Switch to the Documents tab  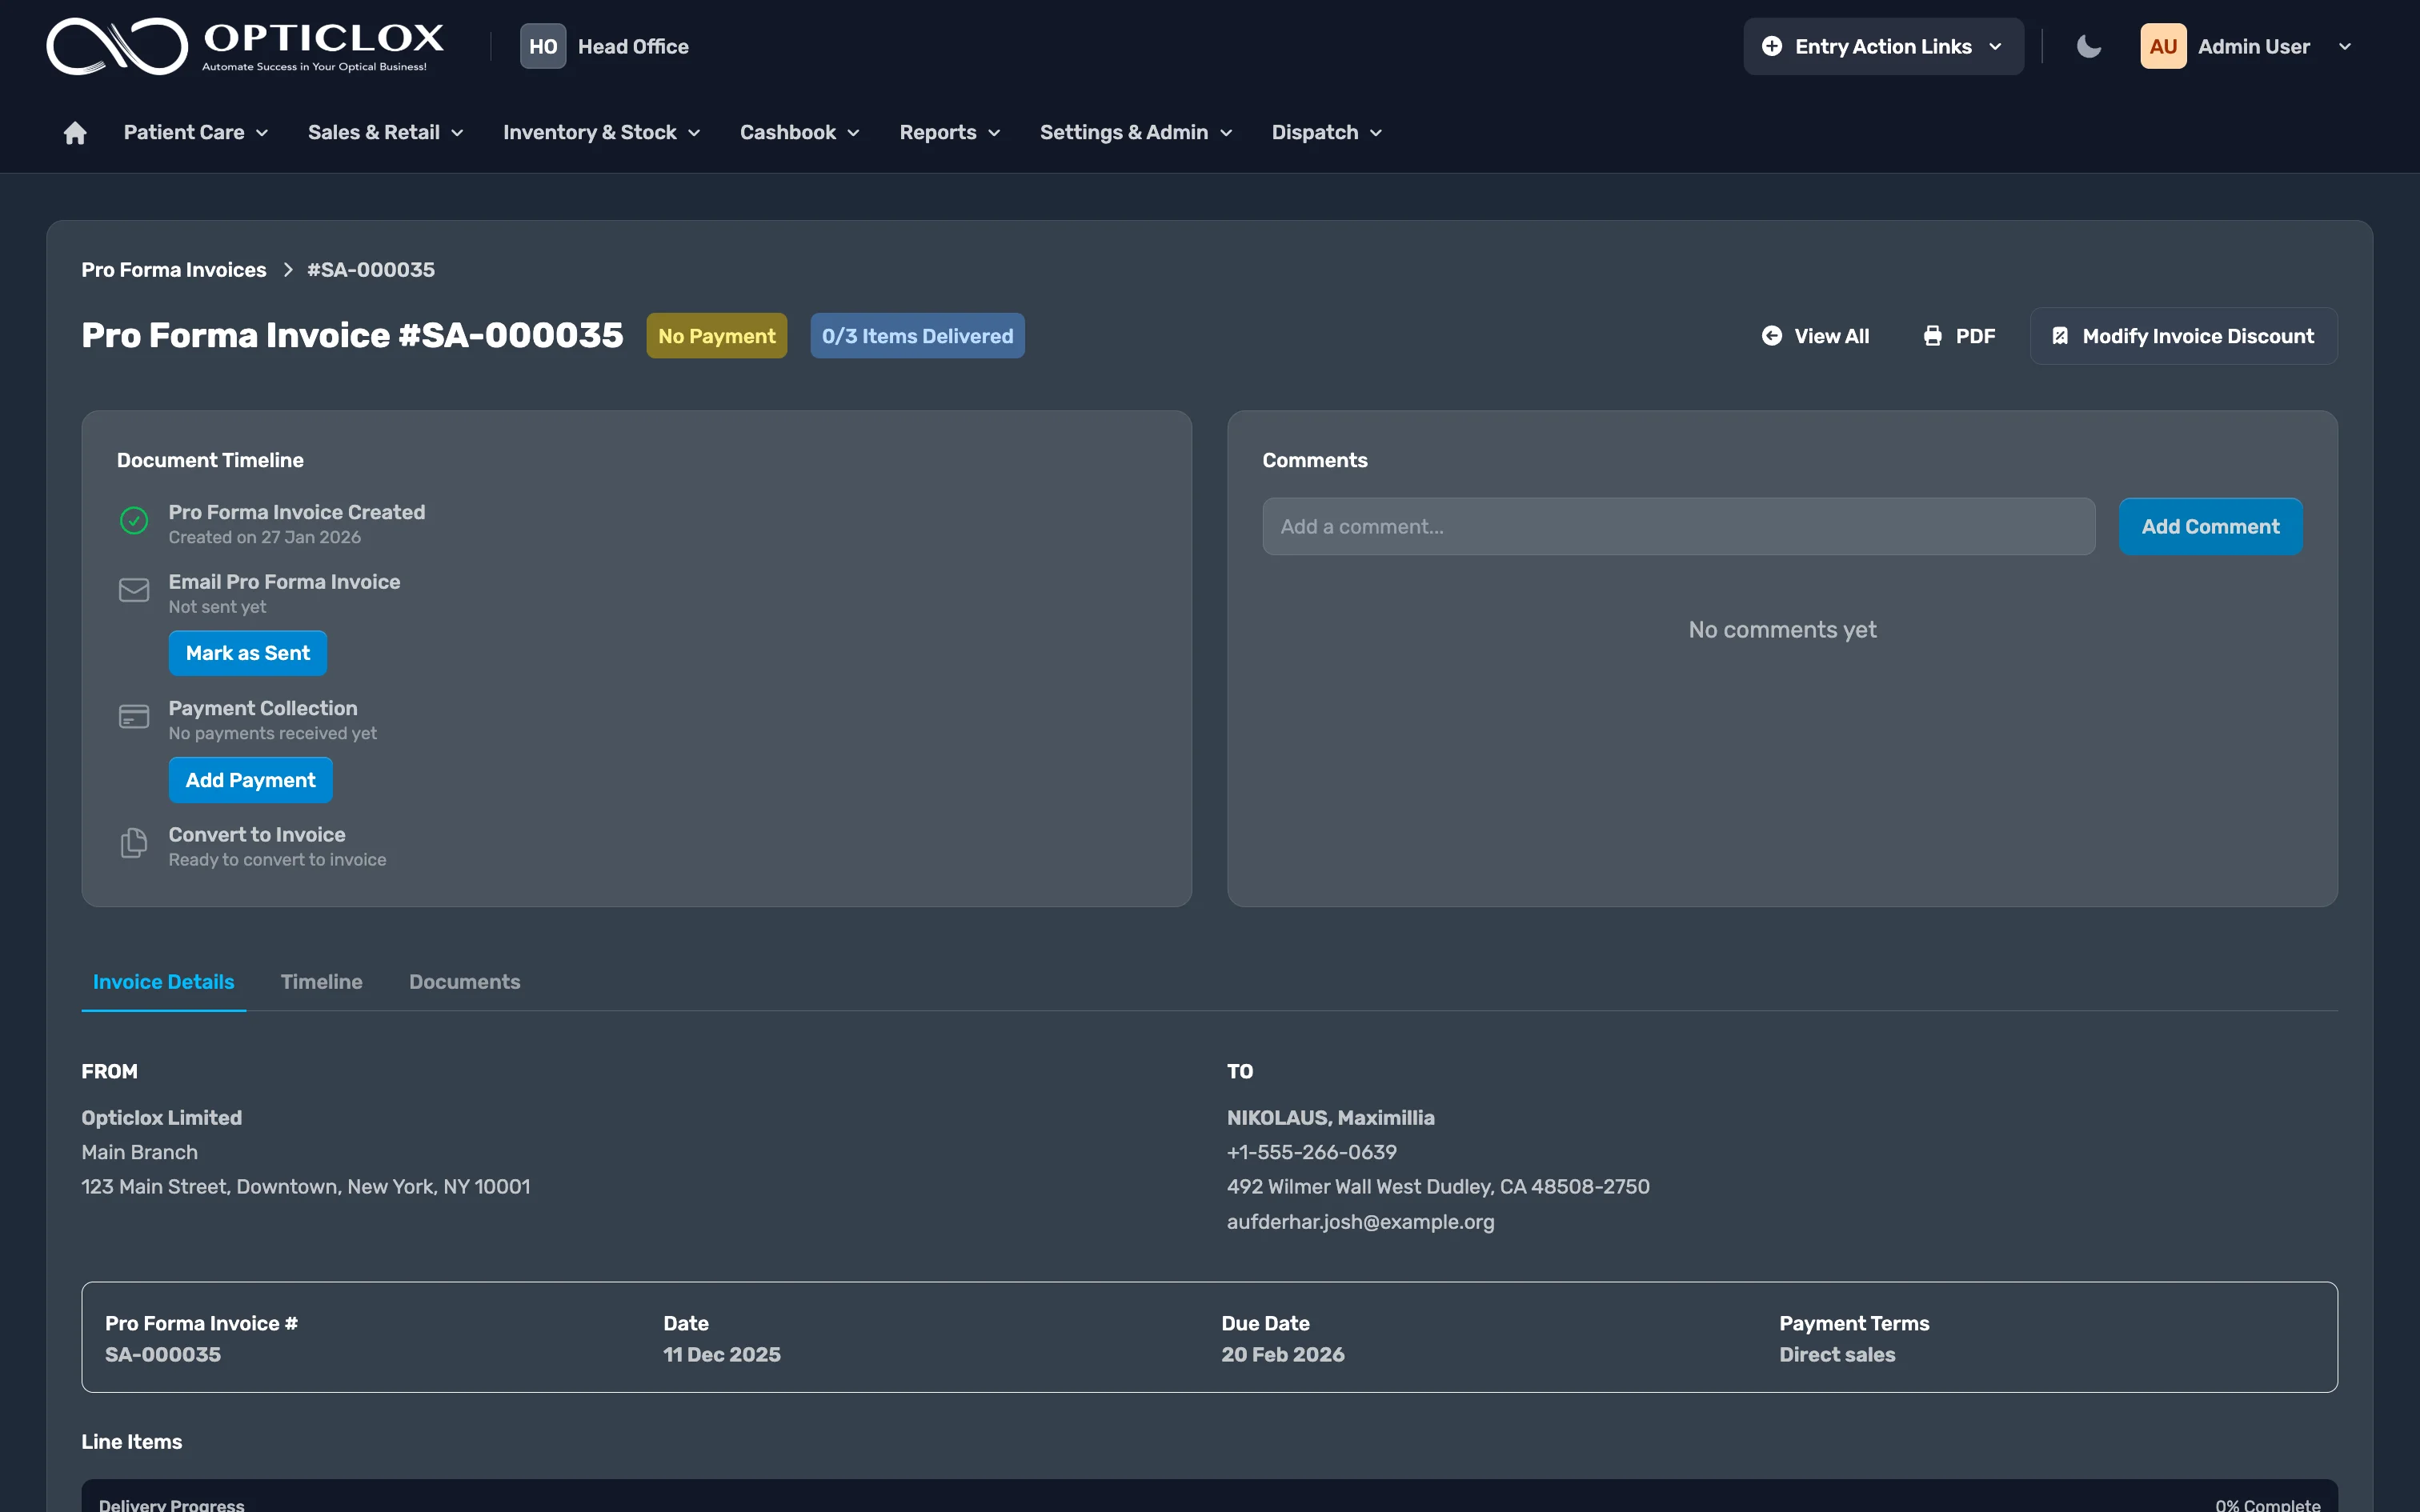[464, 982]
